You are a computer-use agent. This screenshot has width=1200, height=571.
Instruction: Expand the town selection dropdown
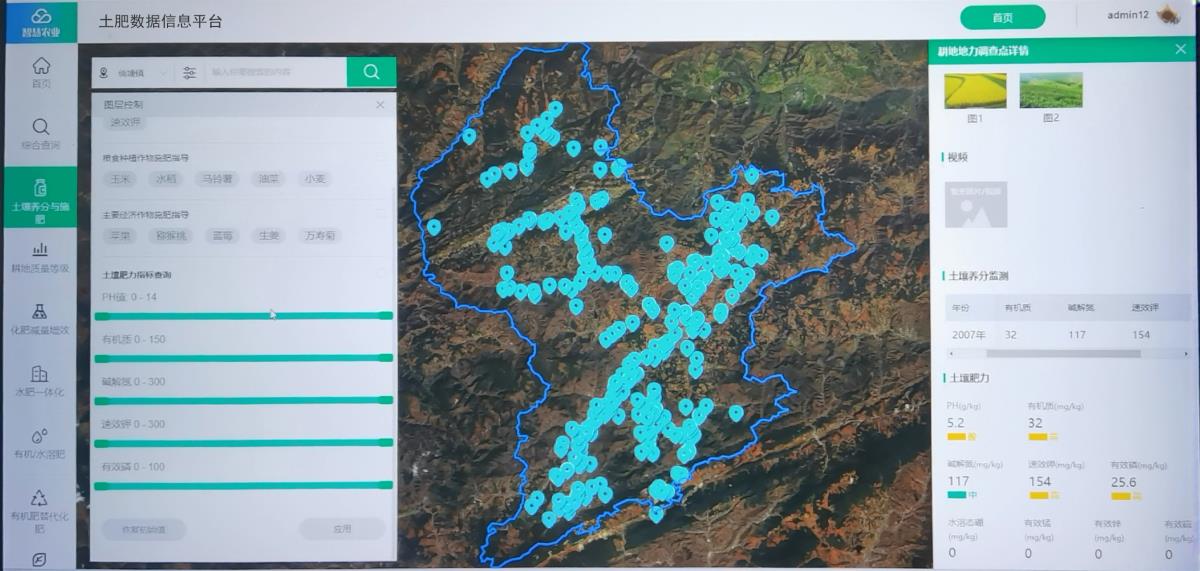click(x=134, y=73)
